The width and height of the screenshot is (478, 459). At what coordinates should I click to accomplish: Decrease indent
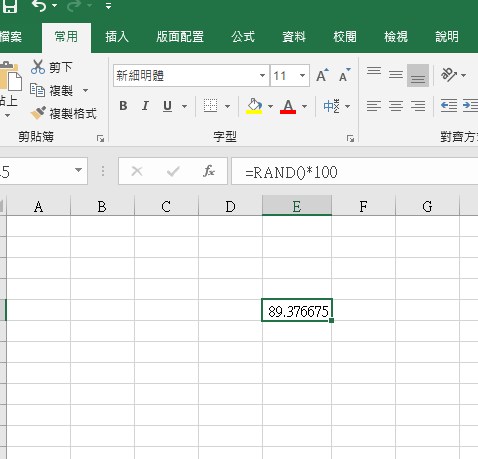pyautogui.click(x=449, y=106)
